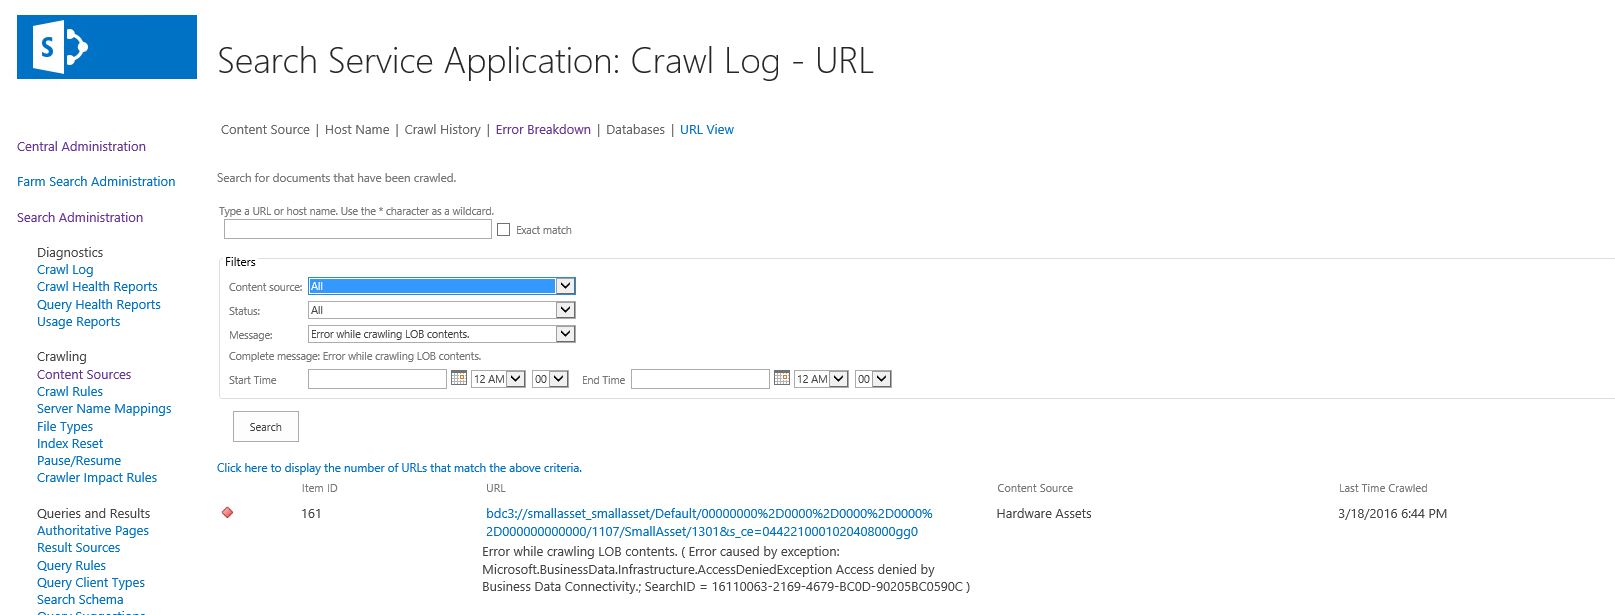Open the Start Time calendar picker icon
Viewport: 1615px width, 615px height.
point(459,378)
